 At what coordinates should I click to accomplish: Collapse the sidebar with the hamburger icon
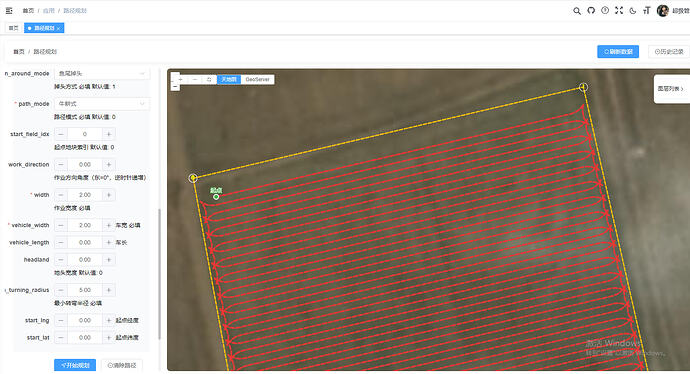point(9,11)
